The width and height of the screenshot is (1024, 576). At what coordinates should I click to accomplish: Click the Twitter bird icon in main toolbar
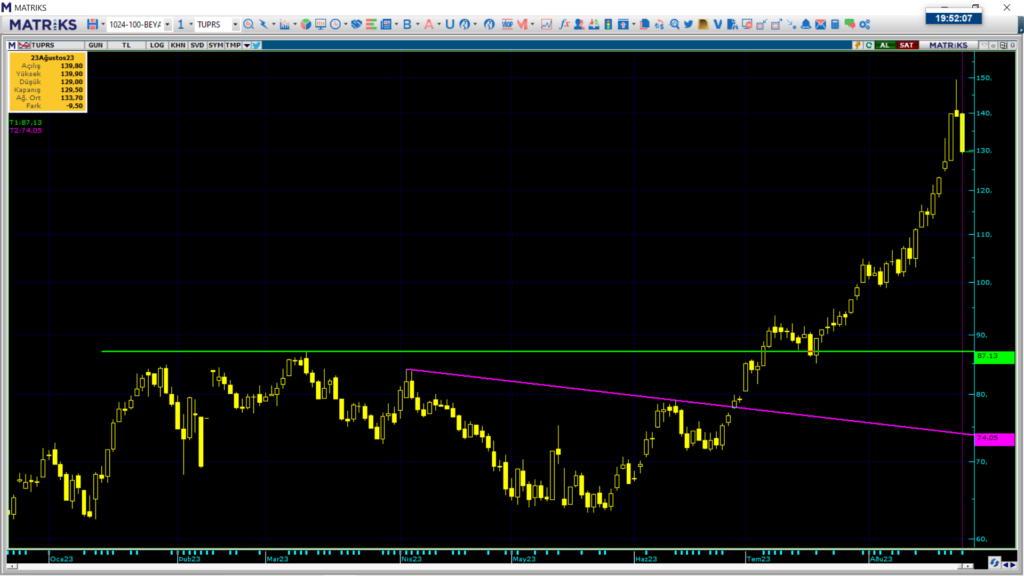[x=688, y=24]
